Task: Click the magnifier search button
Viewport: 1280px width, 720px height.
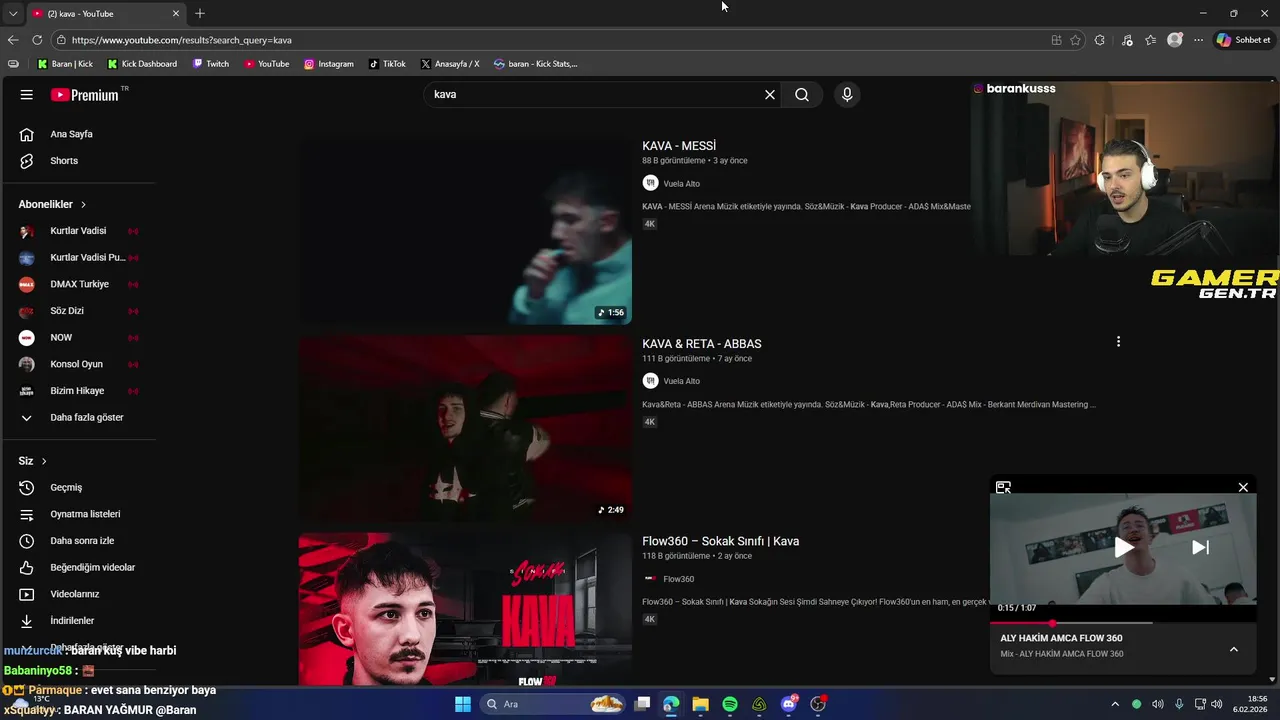Action: (x=802, y=94)
